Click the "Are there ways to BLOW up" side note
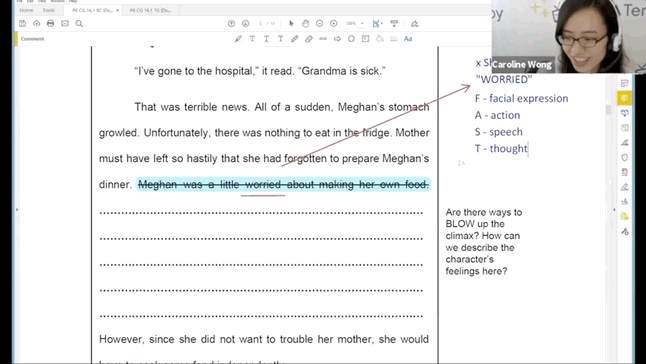646x364 pixels. (x=484, y=242)
